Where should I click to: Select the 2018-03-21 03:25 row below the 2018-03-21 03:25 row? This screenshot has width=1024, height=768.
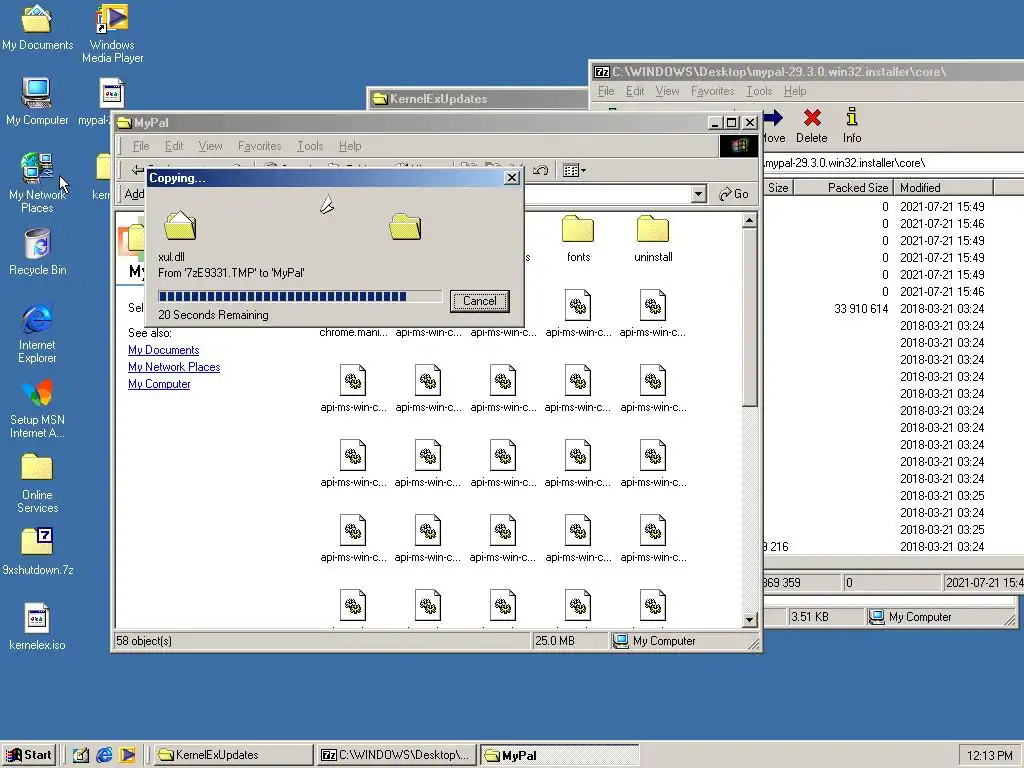point(942,530)
